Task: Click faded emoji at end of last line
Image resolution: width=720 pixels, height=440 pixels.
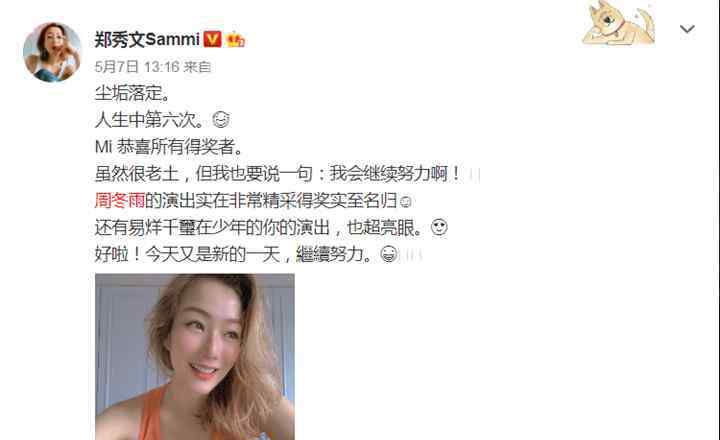Action: pyautogui.click(x=414, y=254)
